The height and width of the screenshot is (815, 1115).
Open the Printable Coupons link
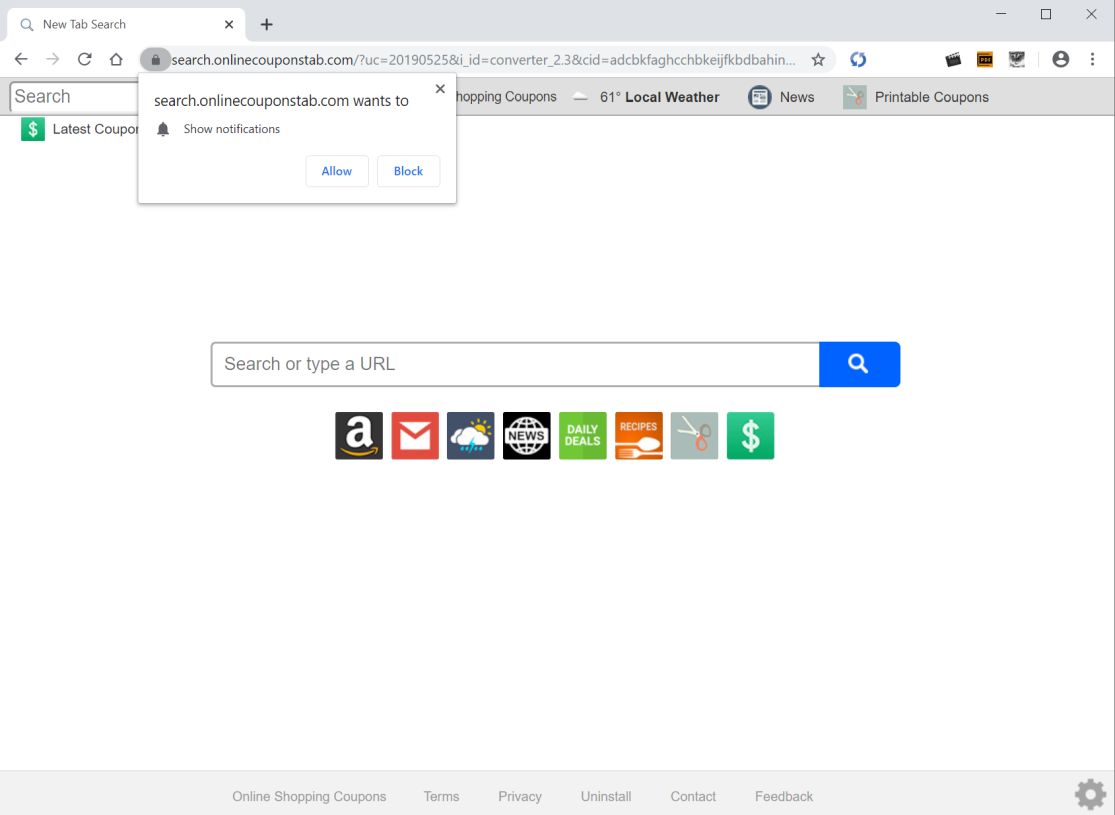click(932, 97)
